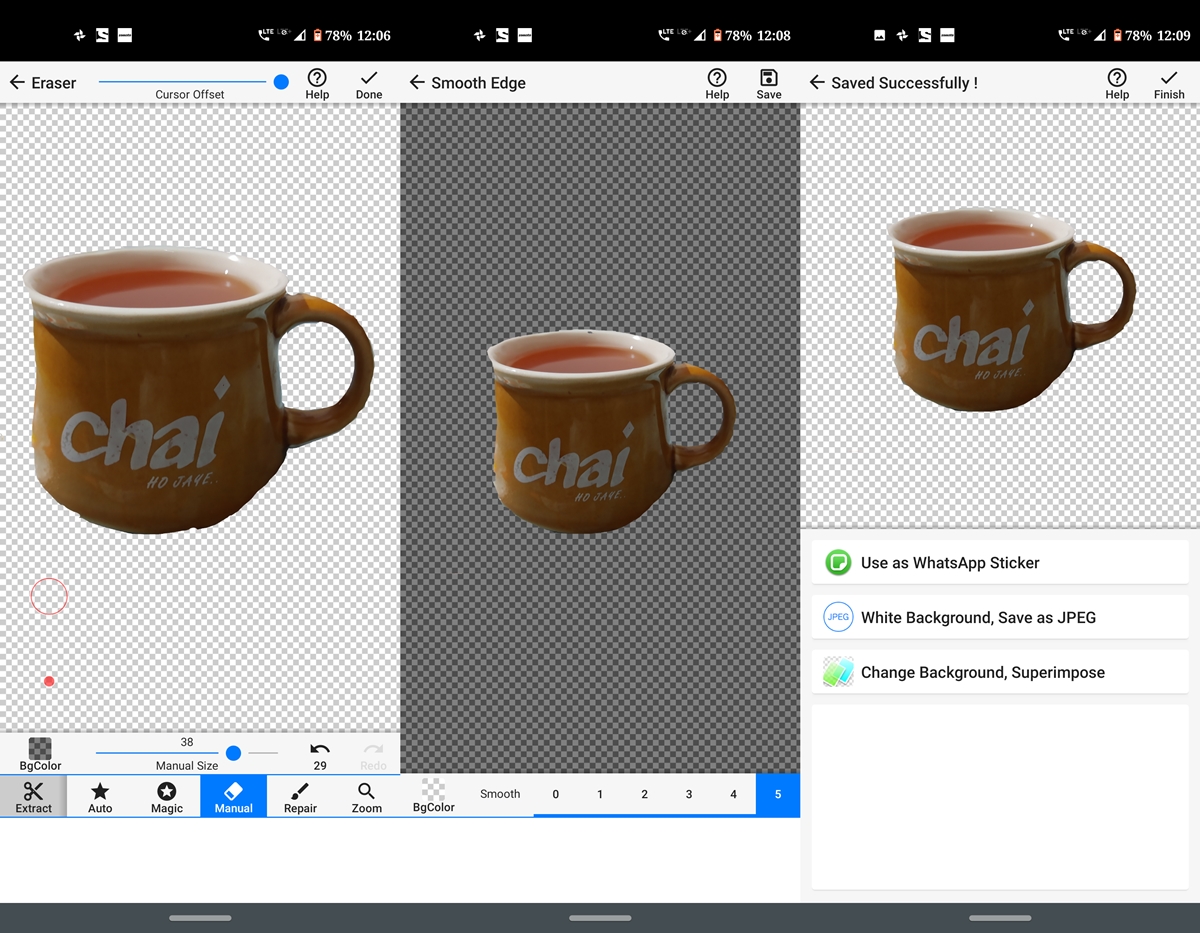Select the Extract scissors tool

click(33, 796)
